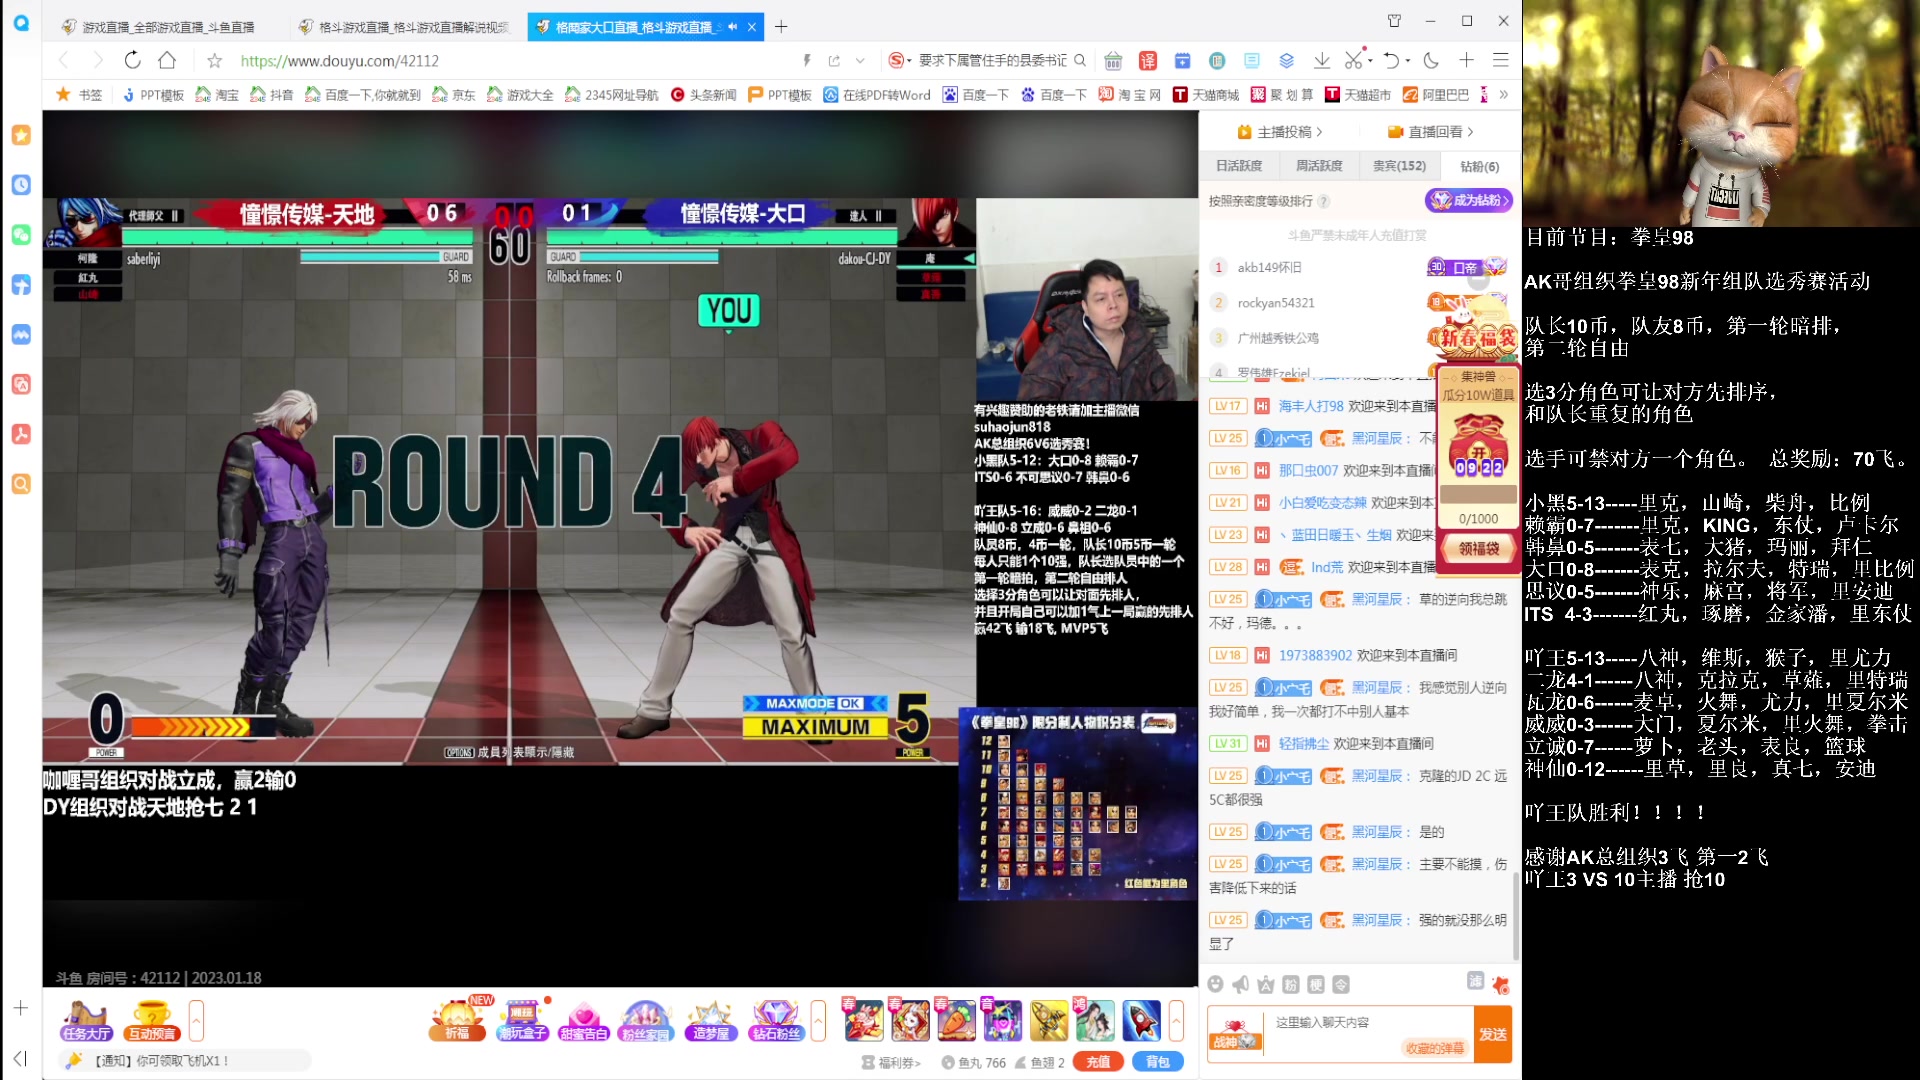Open the emoji picker in chat

1215,985
